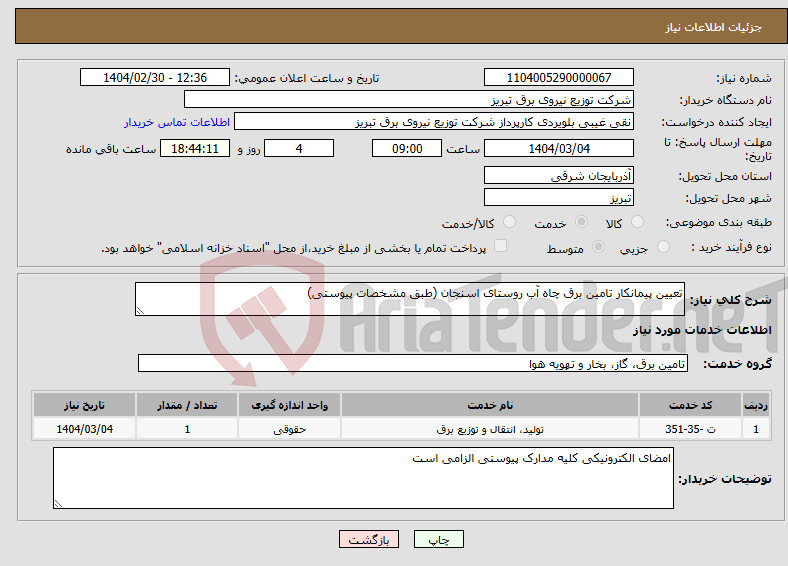Click the استان محل تحویل label
Image resolution: width=788 pixels, height=566 pixels.
click(725, 176)
